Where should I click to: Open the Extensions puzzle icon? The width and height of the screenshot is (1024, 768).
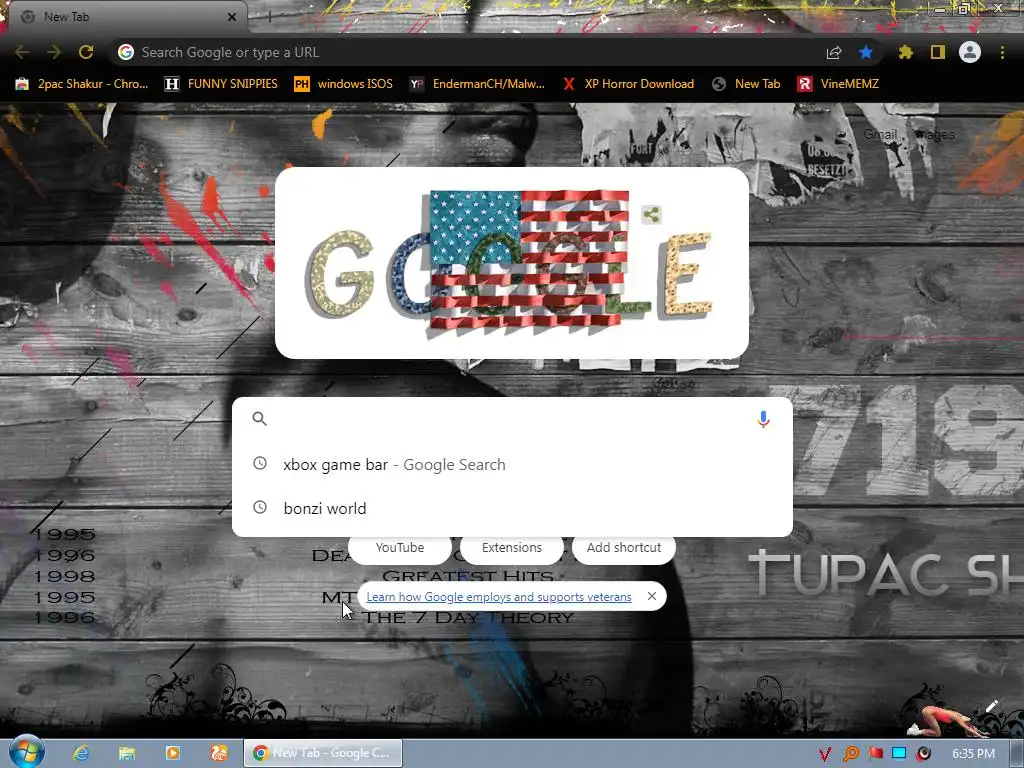[906, 52]
